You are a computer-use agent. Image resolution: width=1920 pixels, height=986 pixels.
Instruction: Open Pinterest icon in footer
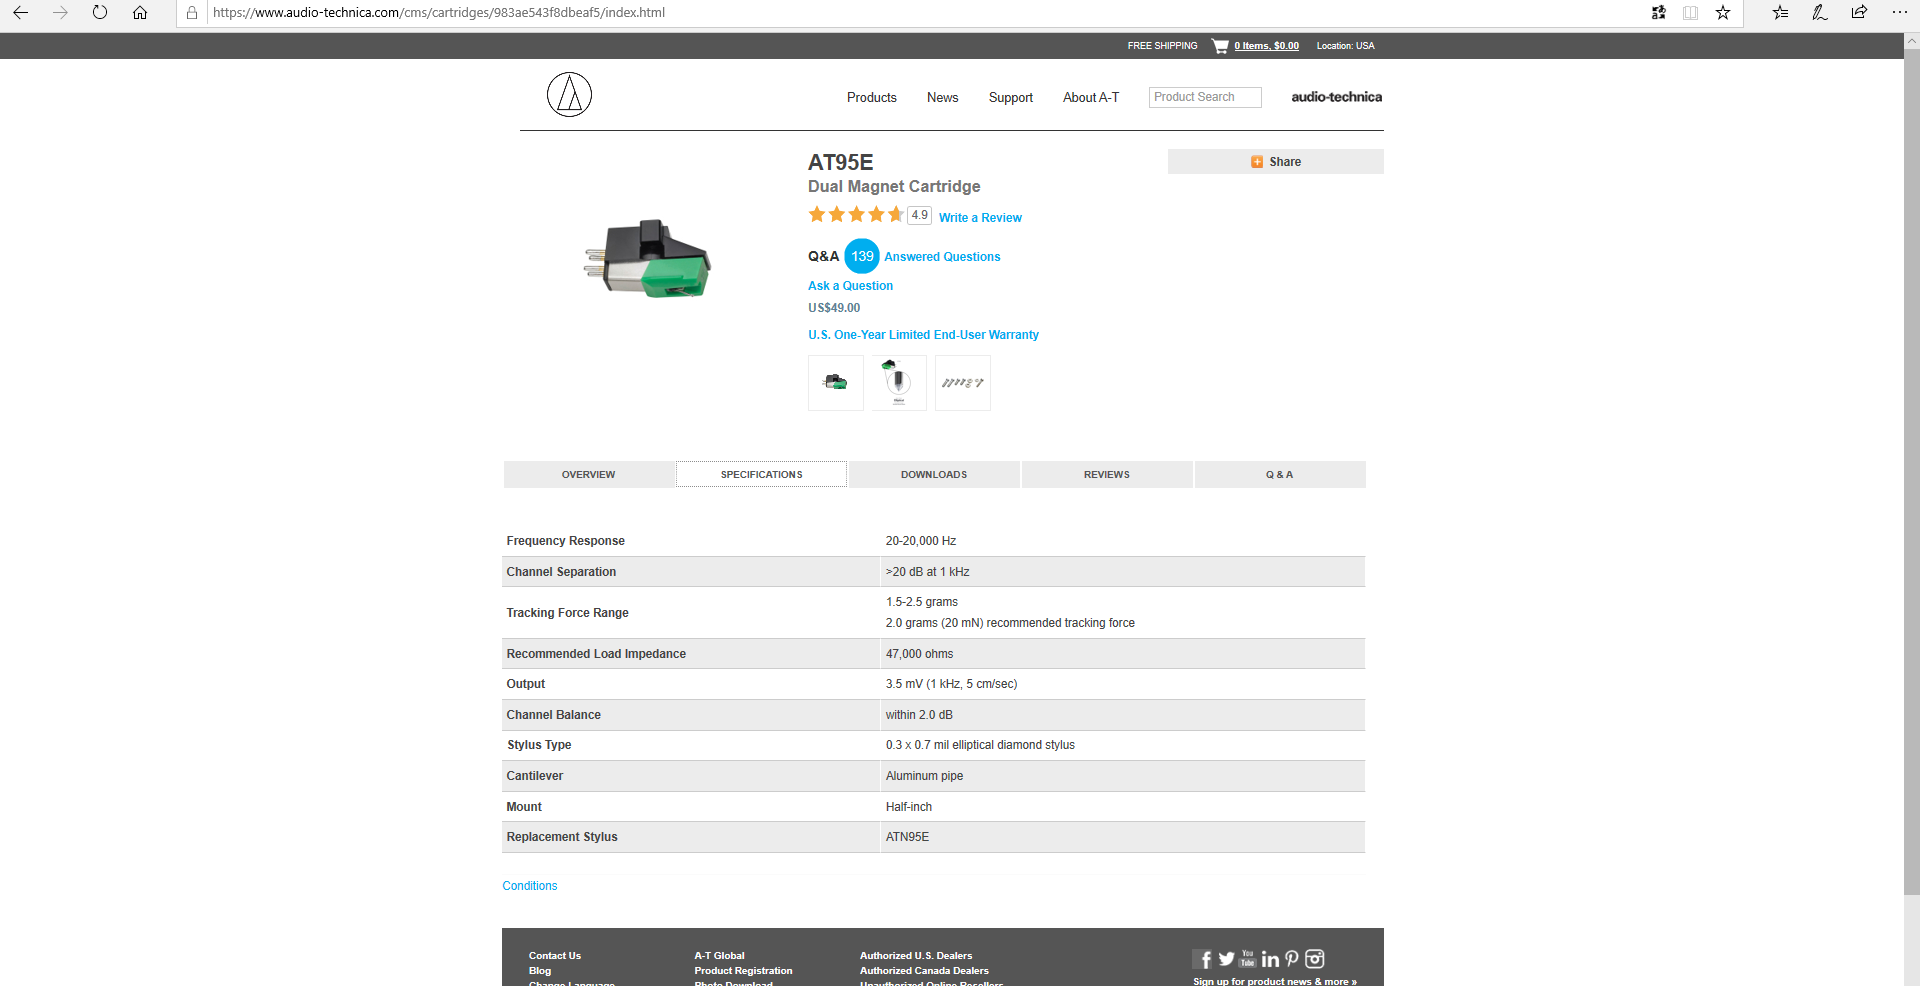(1292, 959)
